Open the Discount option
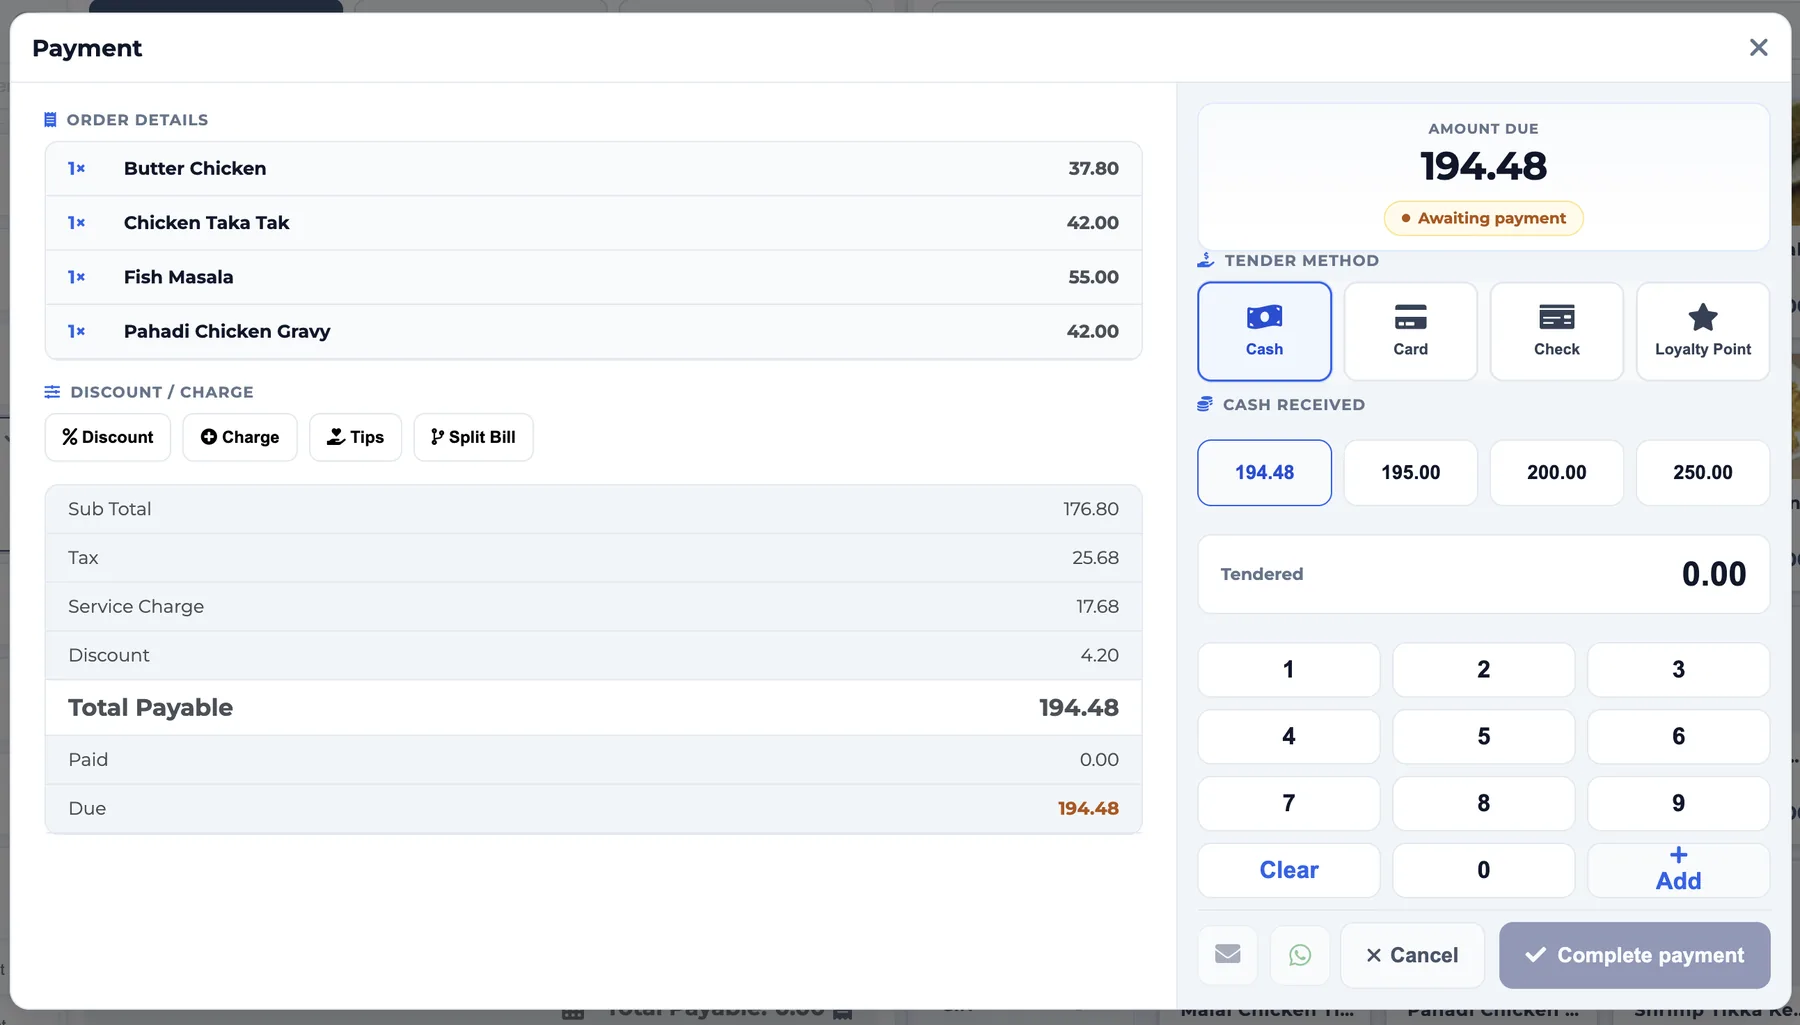Viewport: 1800px width, 1025px height. tap(108, 437)
